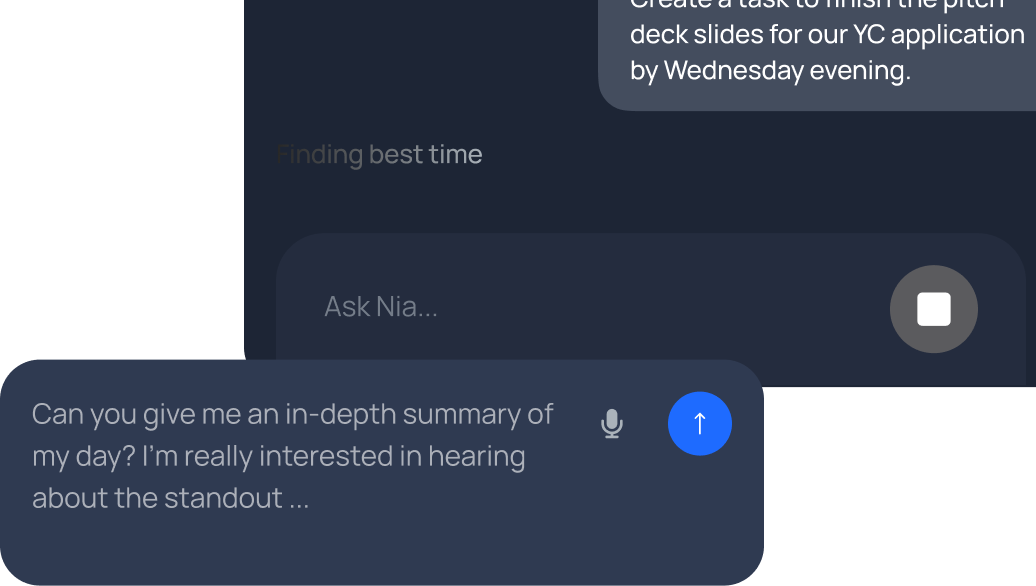
Task: Send the message with the blue arrow
Action: 700,424
